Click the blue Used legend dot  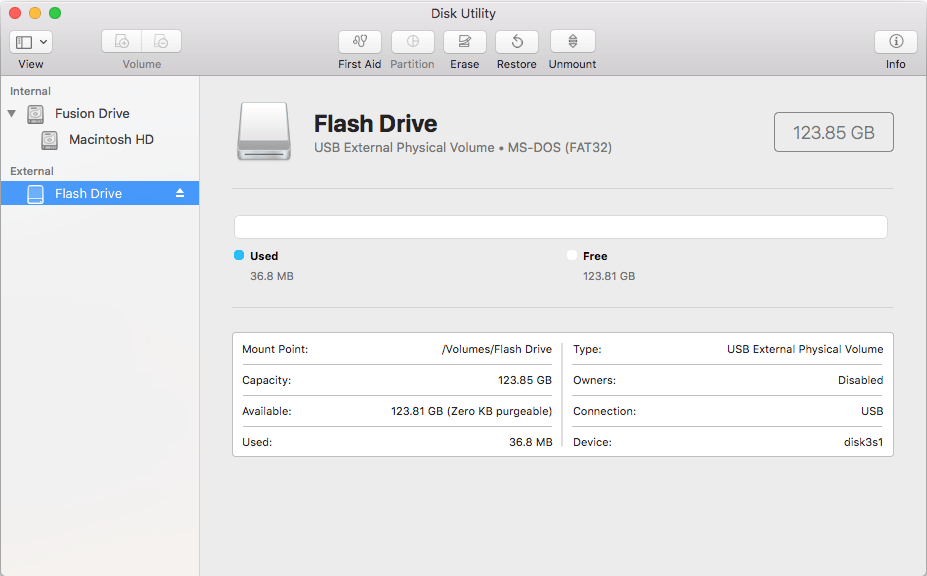(239, 255)
